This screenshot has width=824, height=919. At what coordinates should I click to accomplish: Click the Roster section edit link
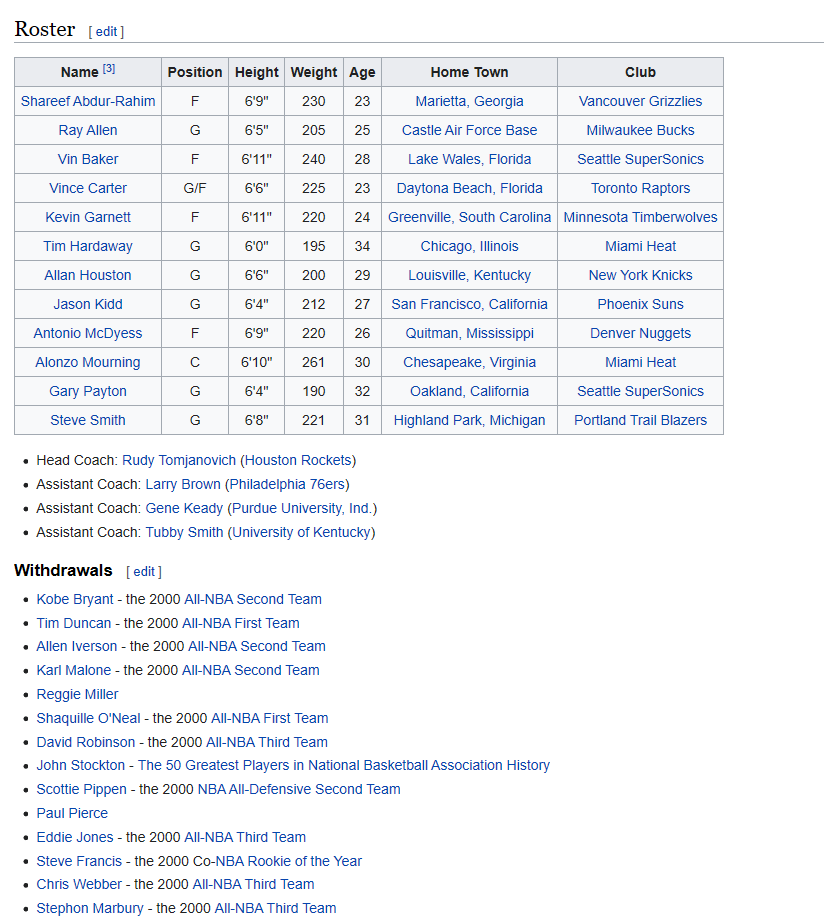click(106, 31)
